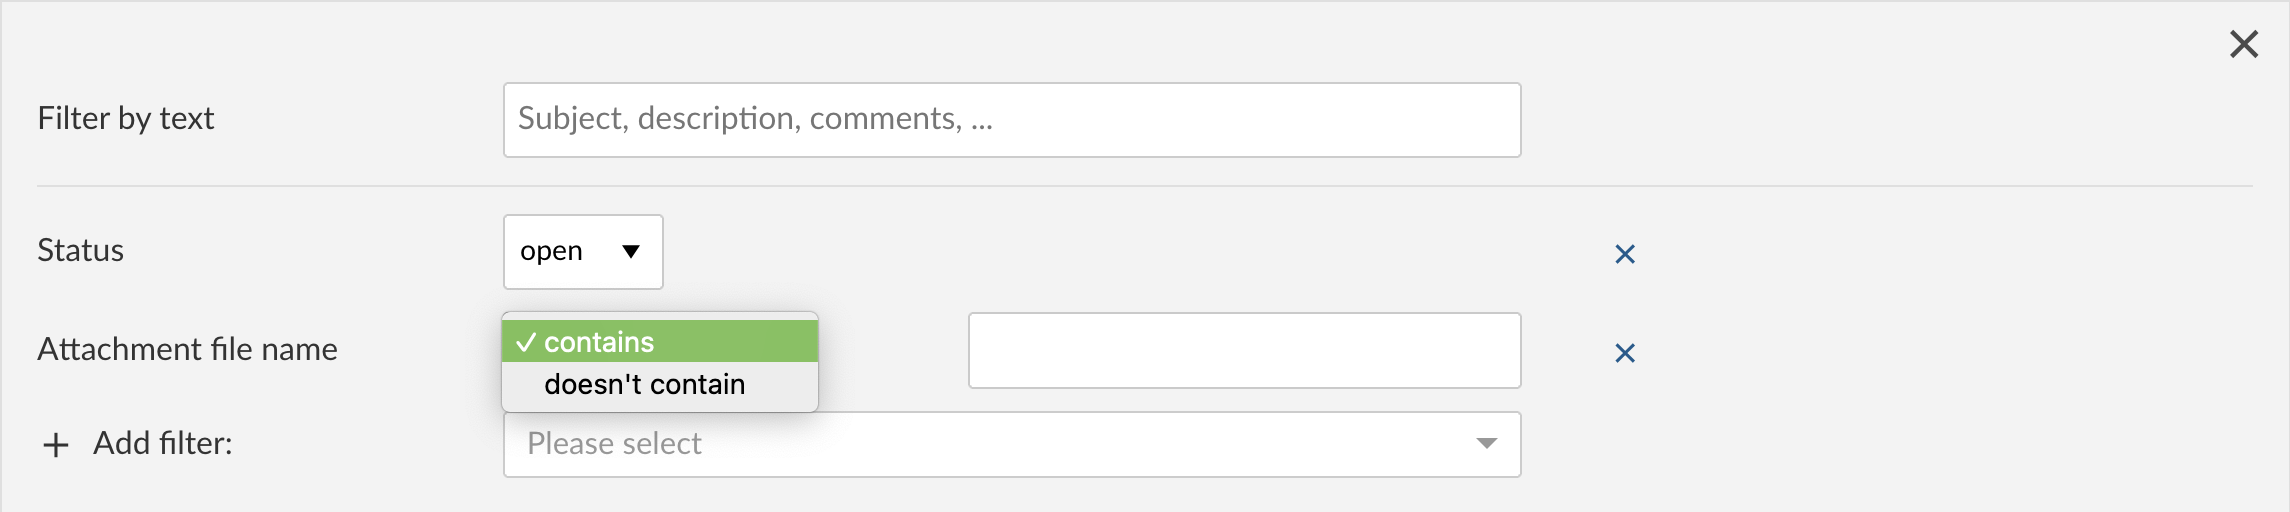The width and height of the screenshot is (2290, 512).
Task: Click the Please select placeholder text
Action: (614, 443)
